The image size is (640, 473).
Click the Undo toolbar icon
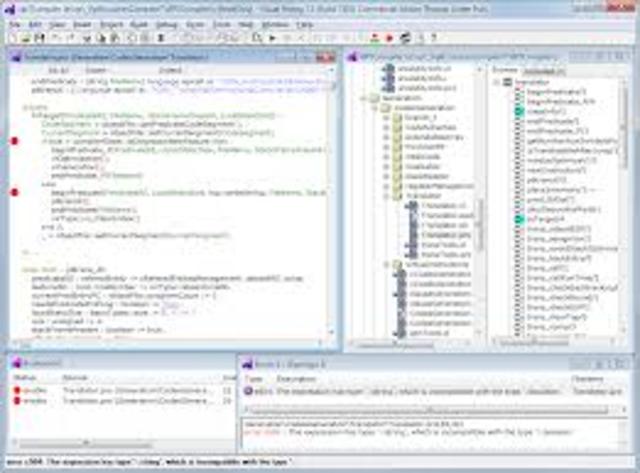coord(56,38)
